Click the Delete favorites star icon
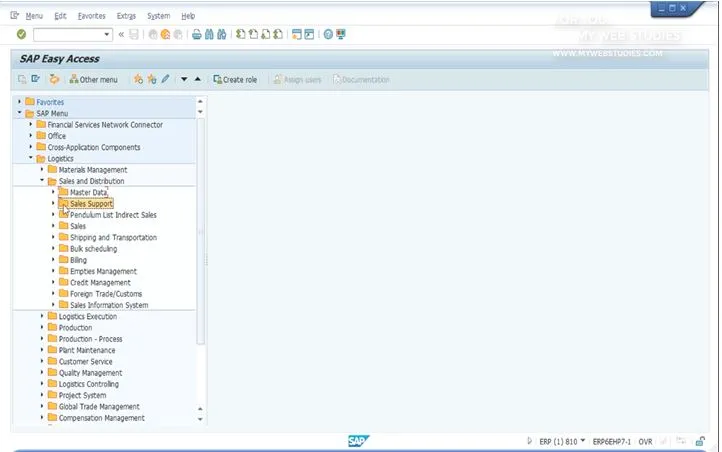Screen dimensions: 722x452 coord(152,79)
